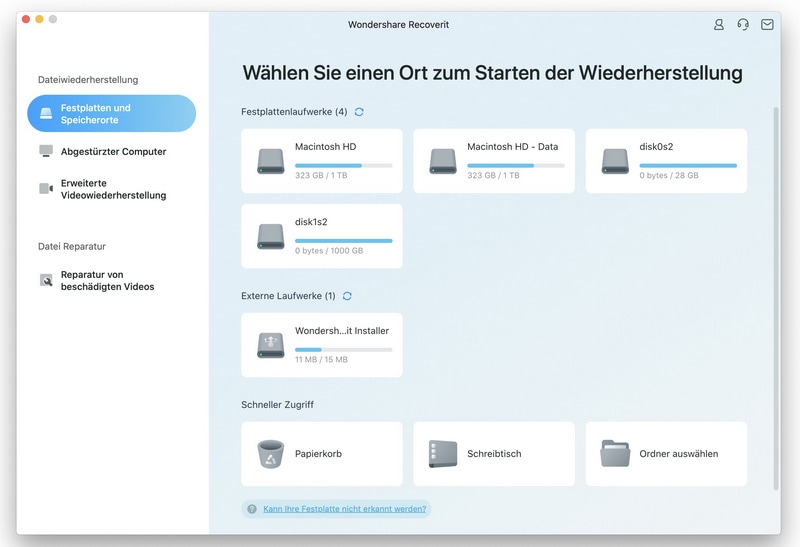Click the Ordner auswählen folder icon
The image size is (800, 547).
coord(615,454)
